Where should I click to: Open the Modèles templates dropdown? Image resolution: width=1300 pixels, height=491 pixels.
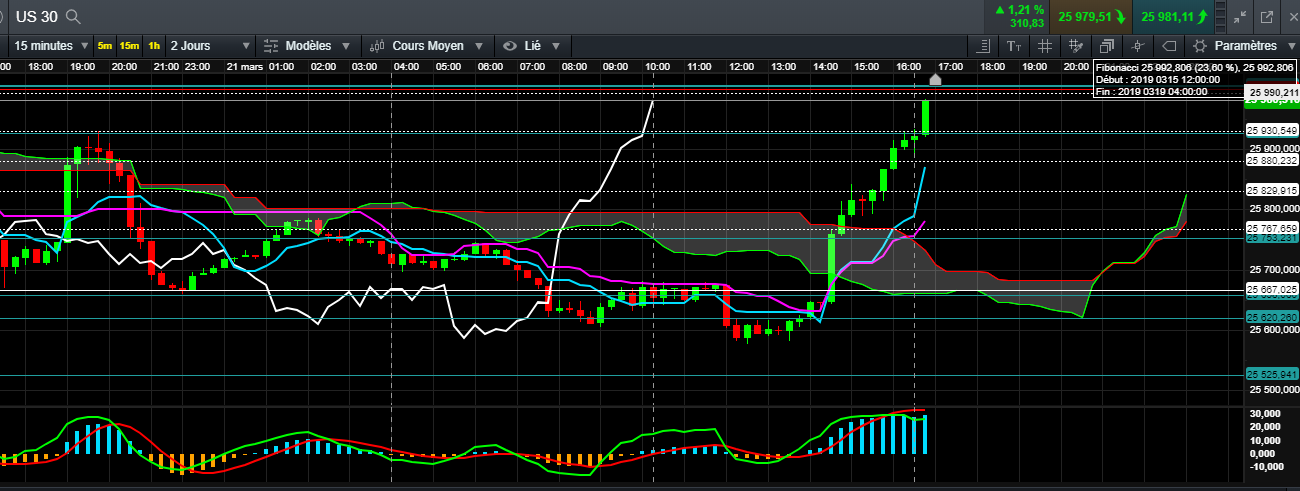[306, 46]
